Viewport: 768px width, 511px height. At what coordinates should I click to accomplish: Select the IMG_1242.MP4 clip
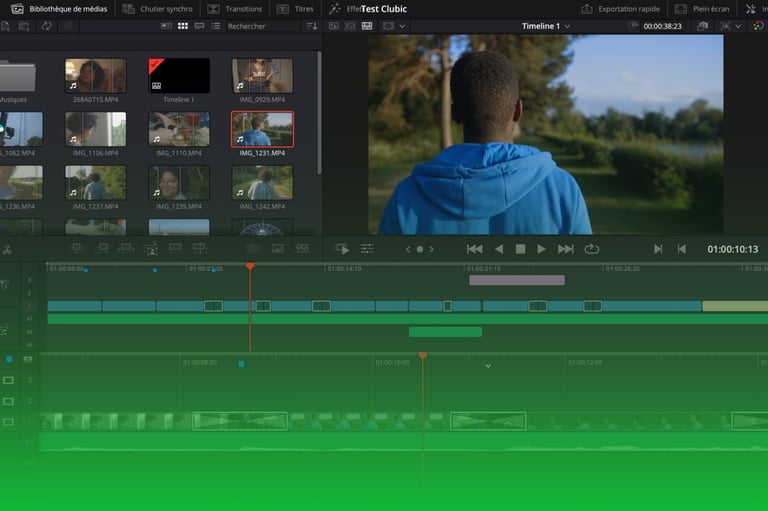coord(263,183)
